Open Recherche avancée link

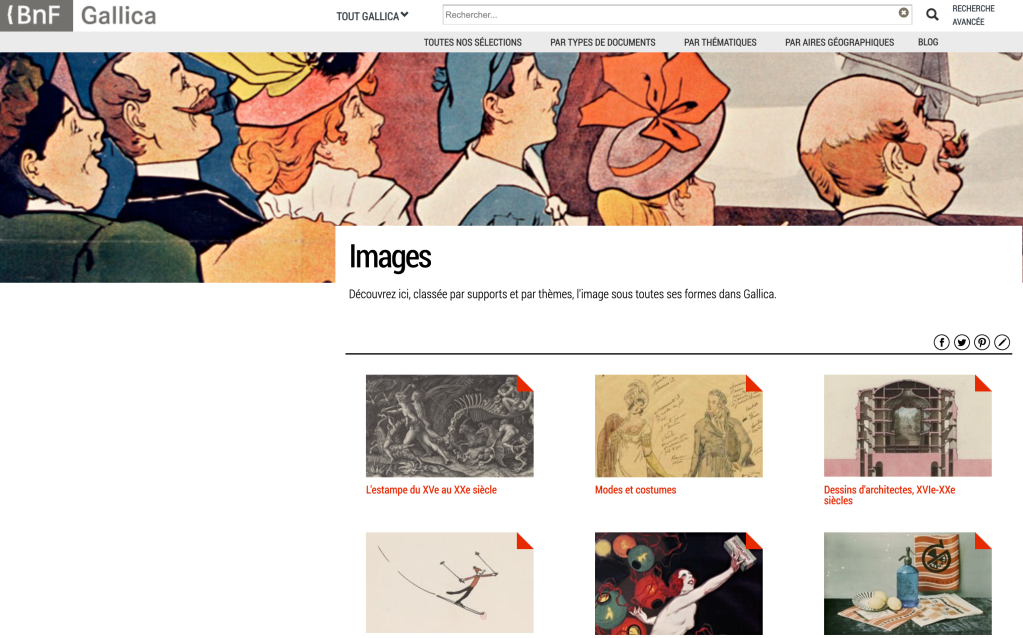(x=973, y=15)
